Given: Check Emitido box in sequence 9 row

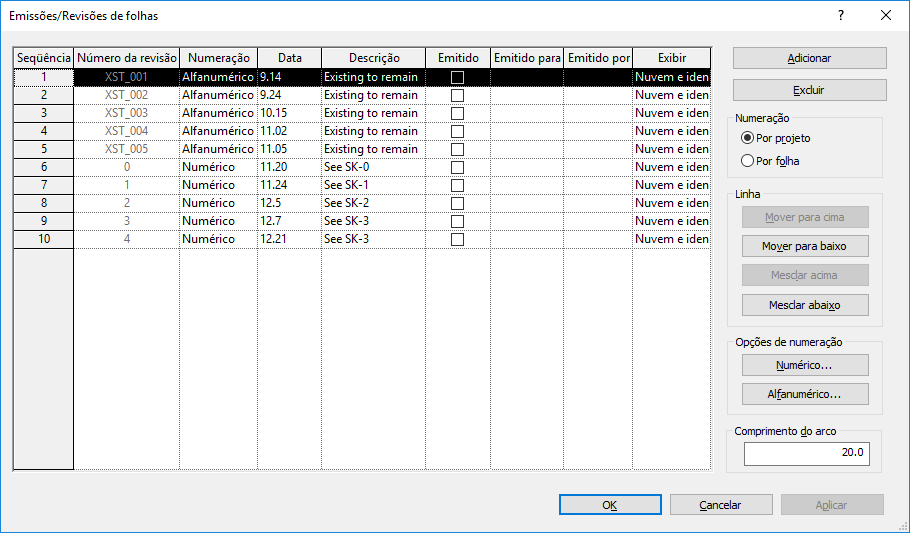Looking at the screenshot, I should (457, 221).
